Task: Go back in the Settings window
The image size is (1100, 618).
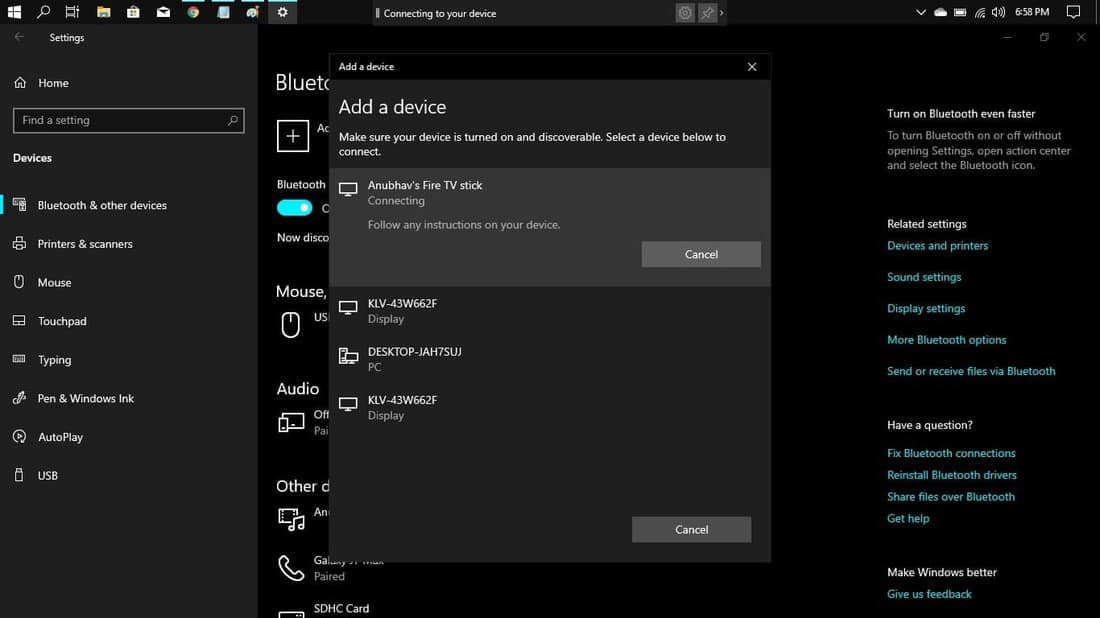Action: 19,37
